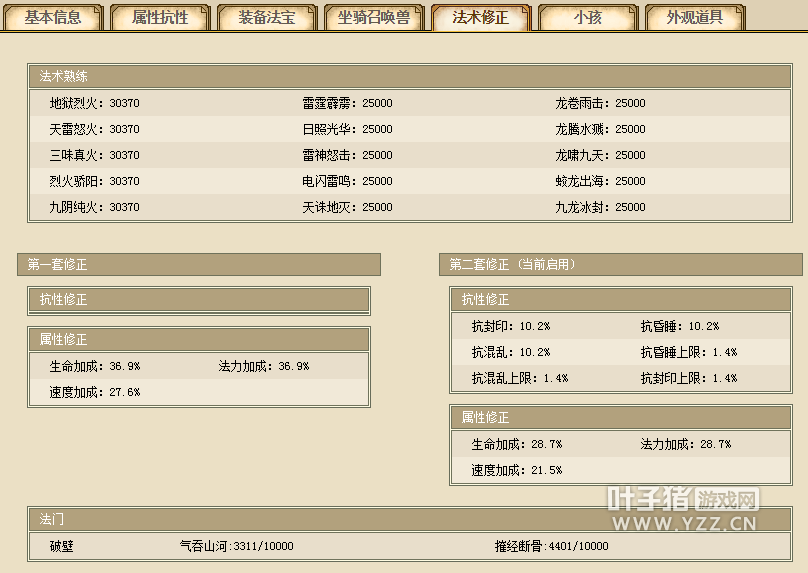Click the 法门 section header
This screenshot has height=573, width=808.
pyautogui.click(x=52, y=520)
